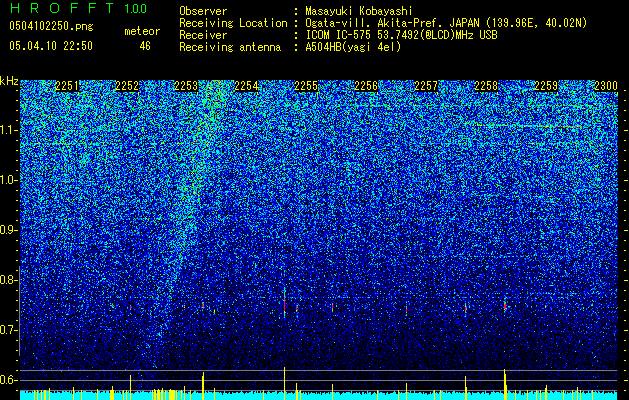Click the 2255 time marker
The height and width of the screenshot is (400, 629).
[306, 86]
